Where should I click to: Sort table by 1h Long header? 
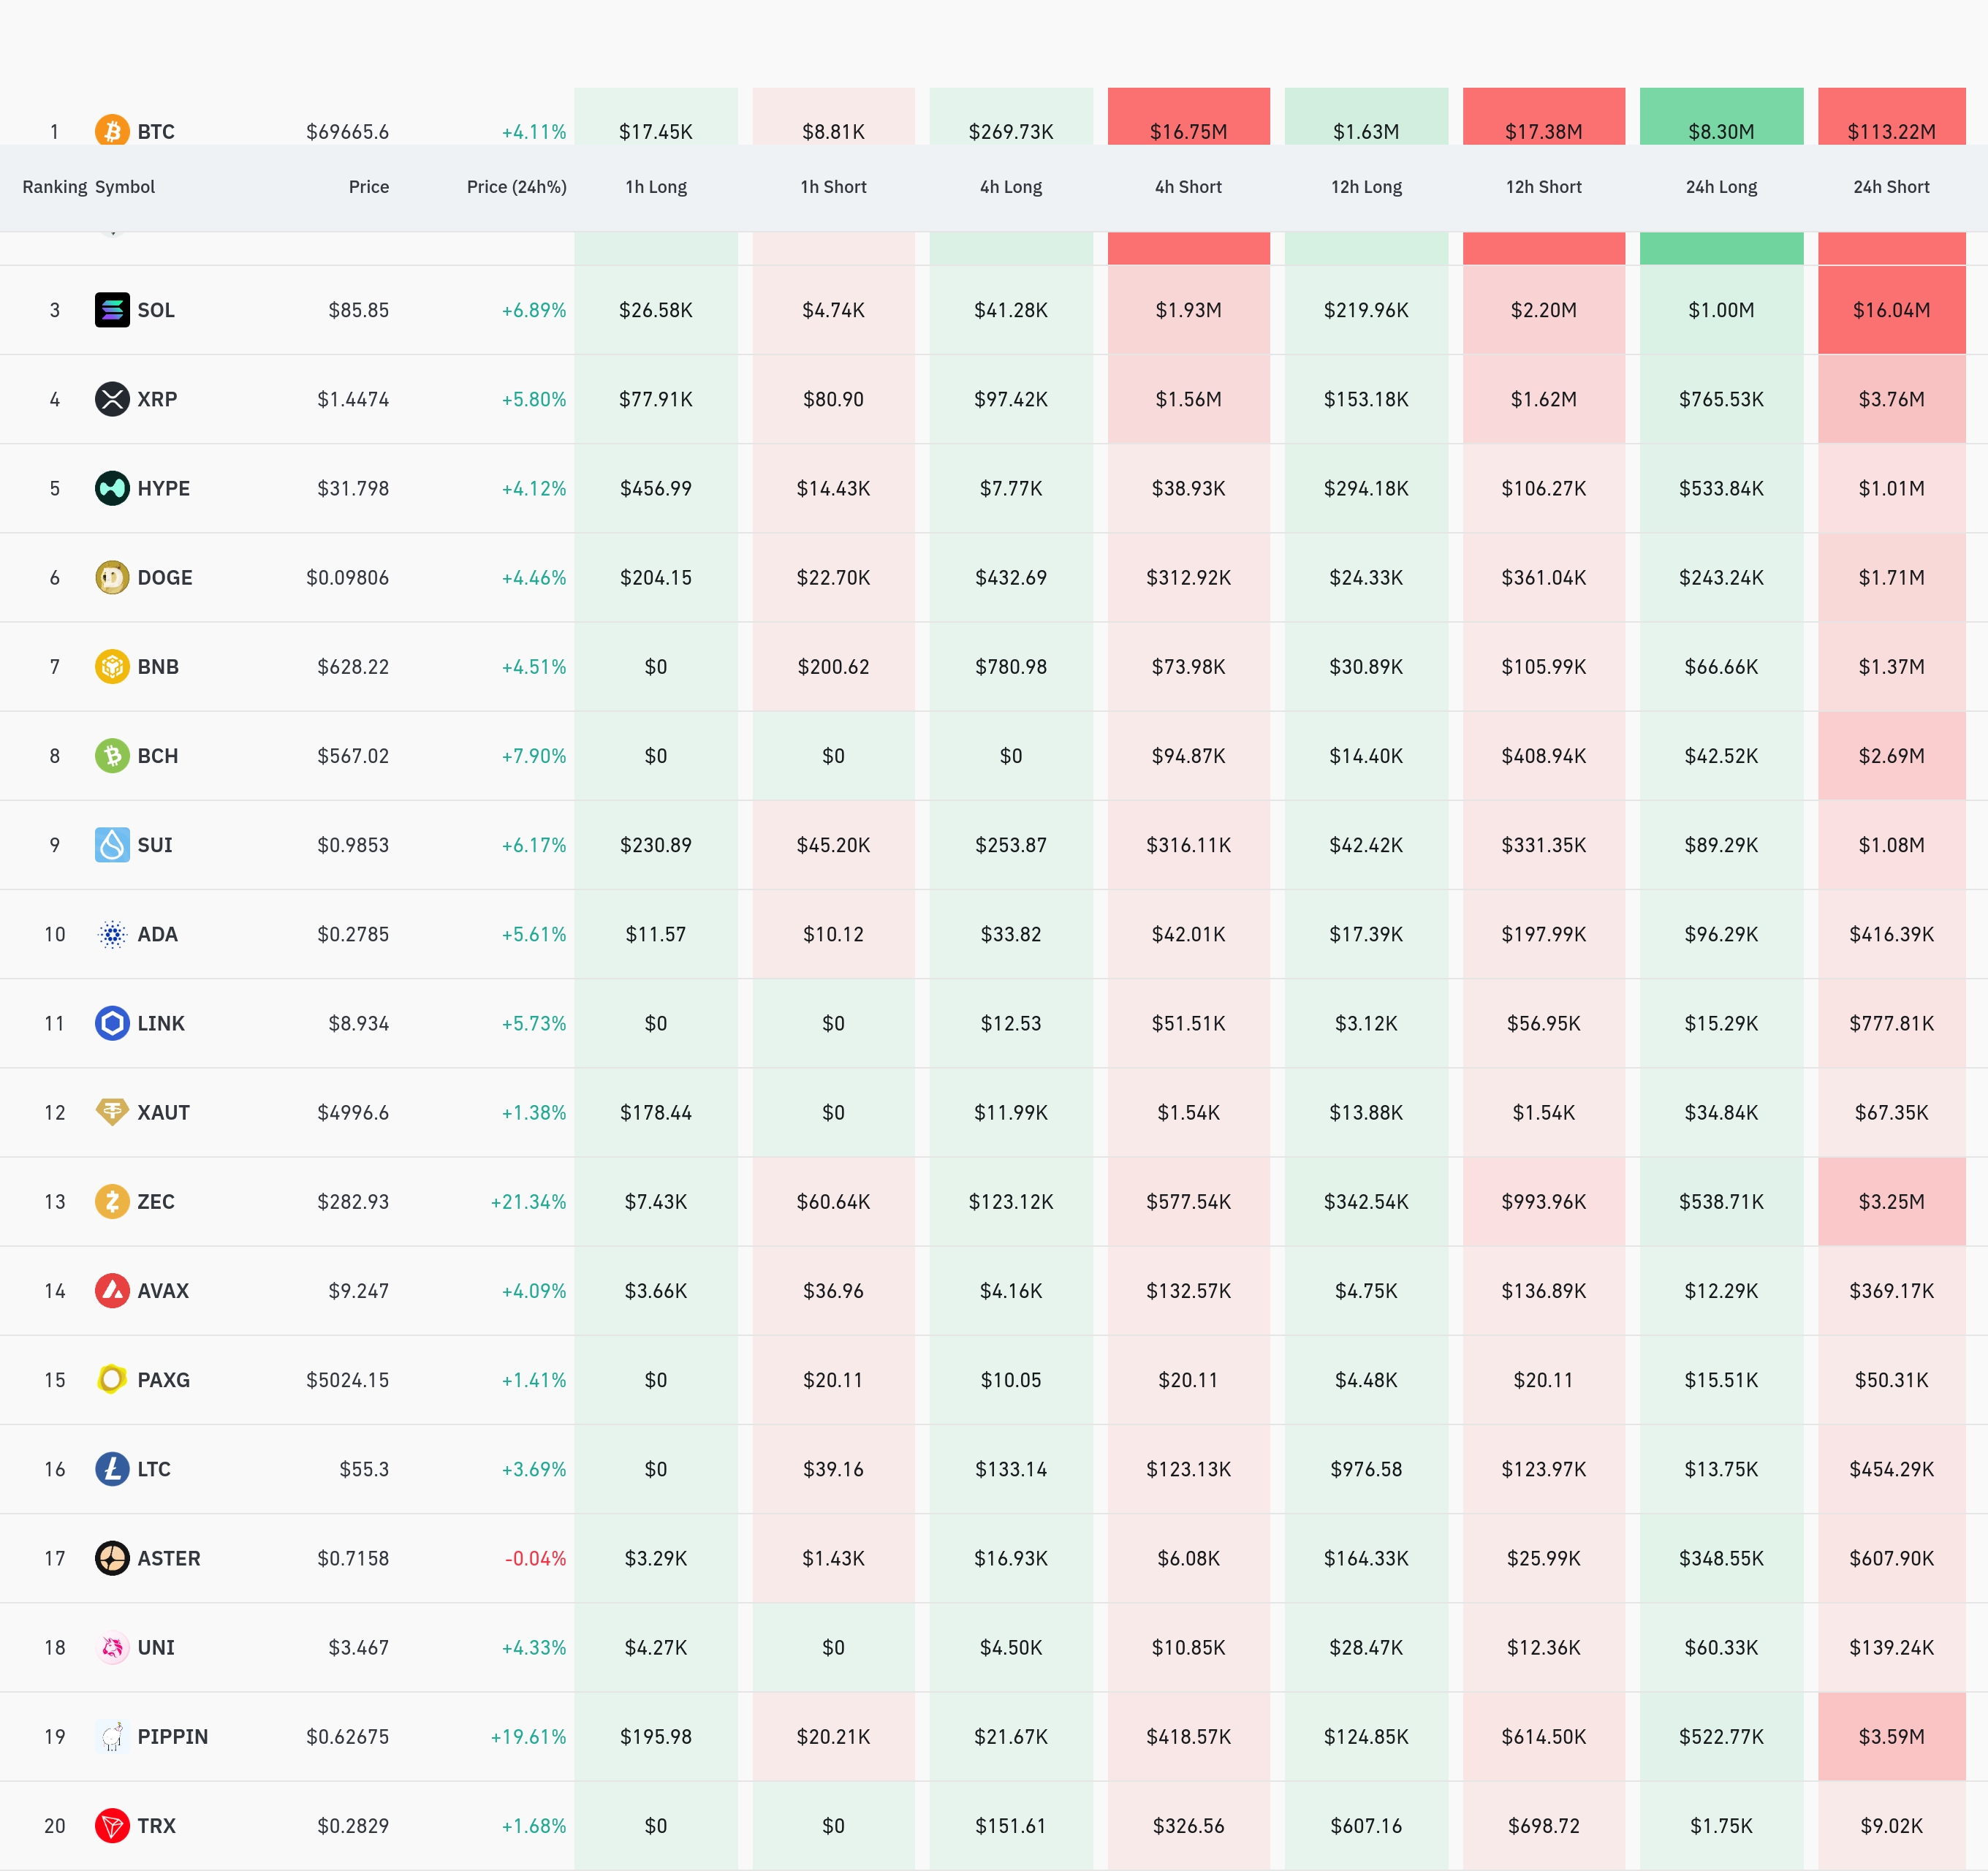coord(655,187)
